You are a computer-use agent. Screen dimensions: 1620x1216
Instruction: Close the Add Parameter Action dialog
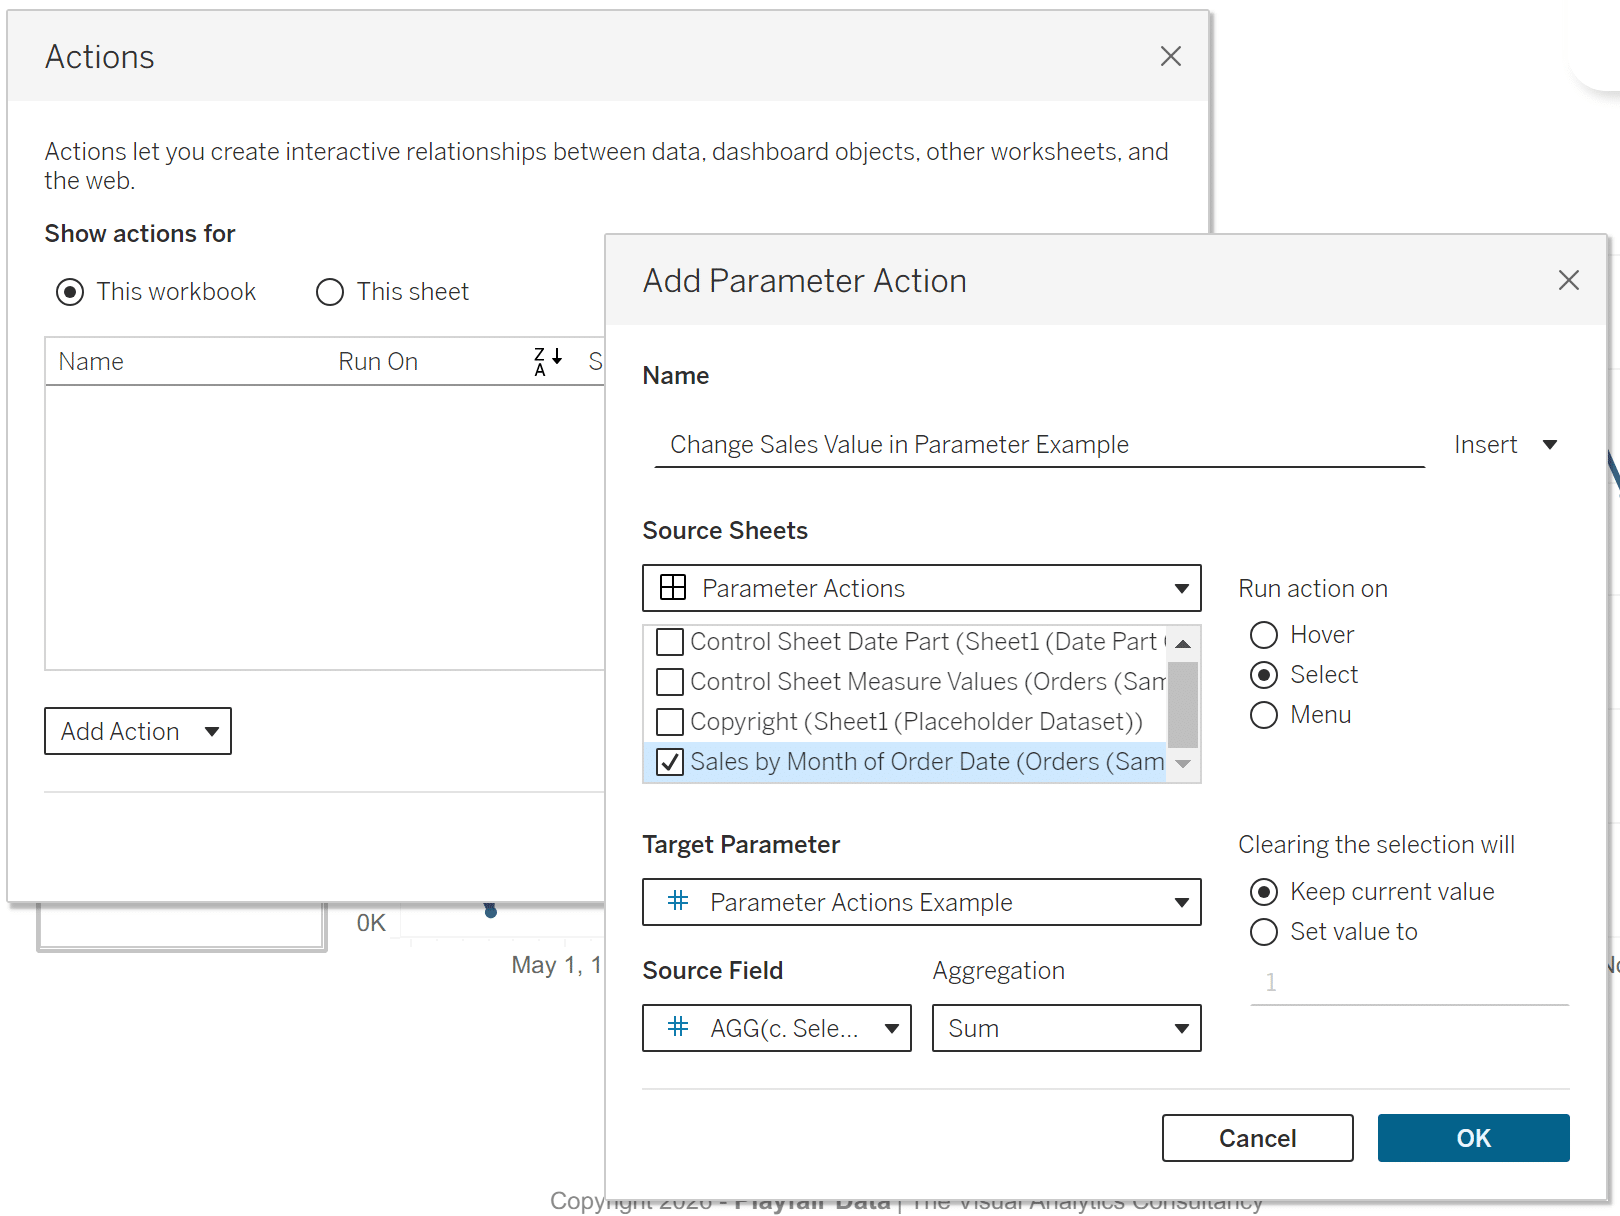(x=1568, y=280)
